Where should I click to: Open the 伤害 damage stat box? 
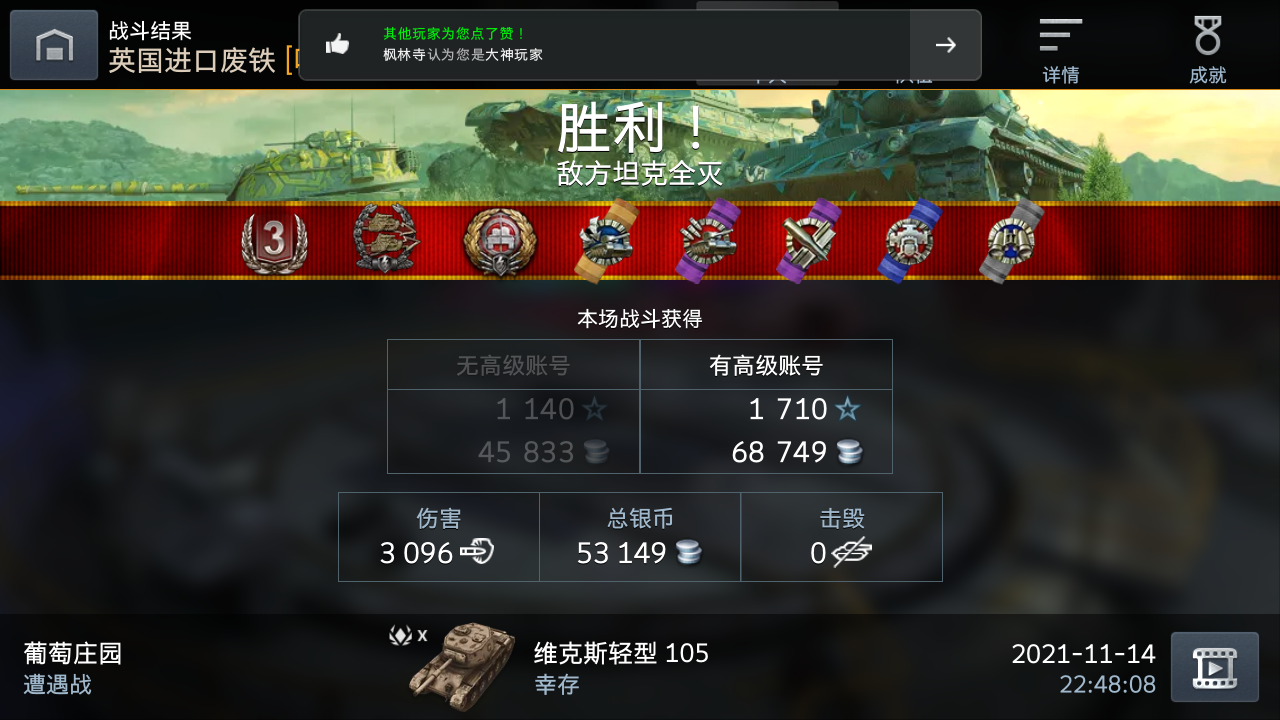(439, 537)
